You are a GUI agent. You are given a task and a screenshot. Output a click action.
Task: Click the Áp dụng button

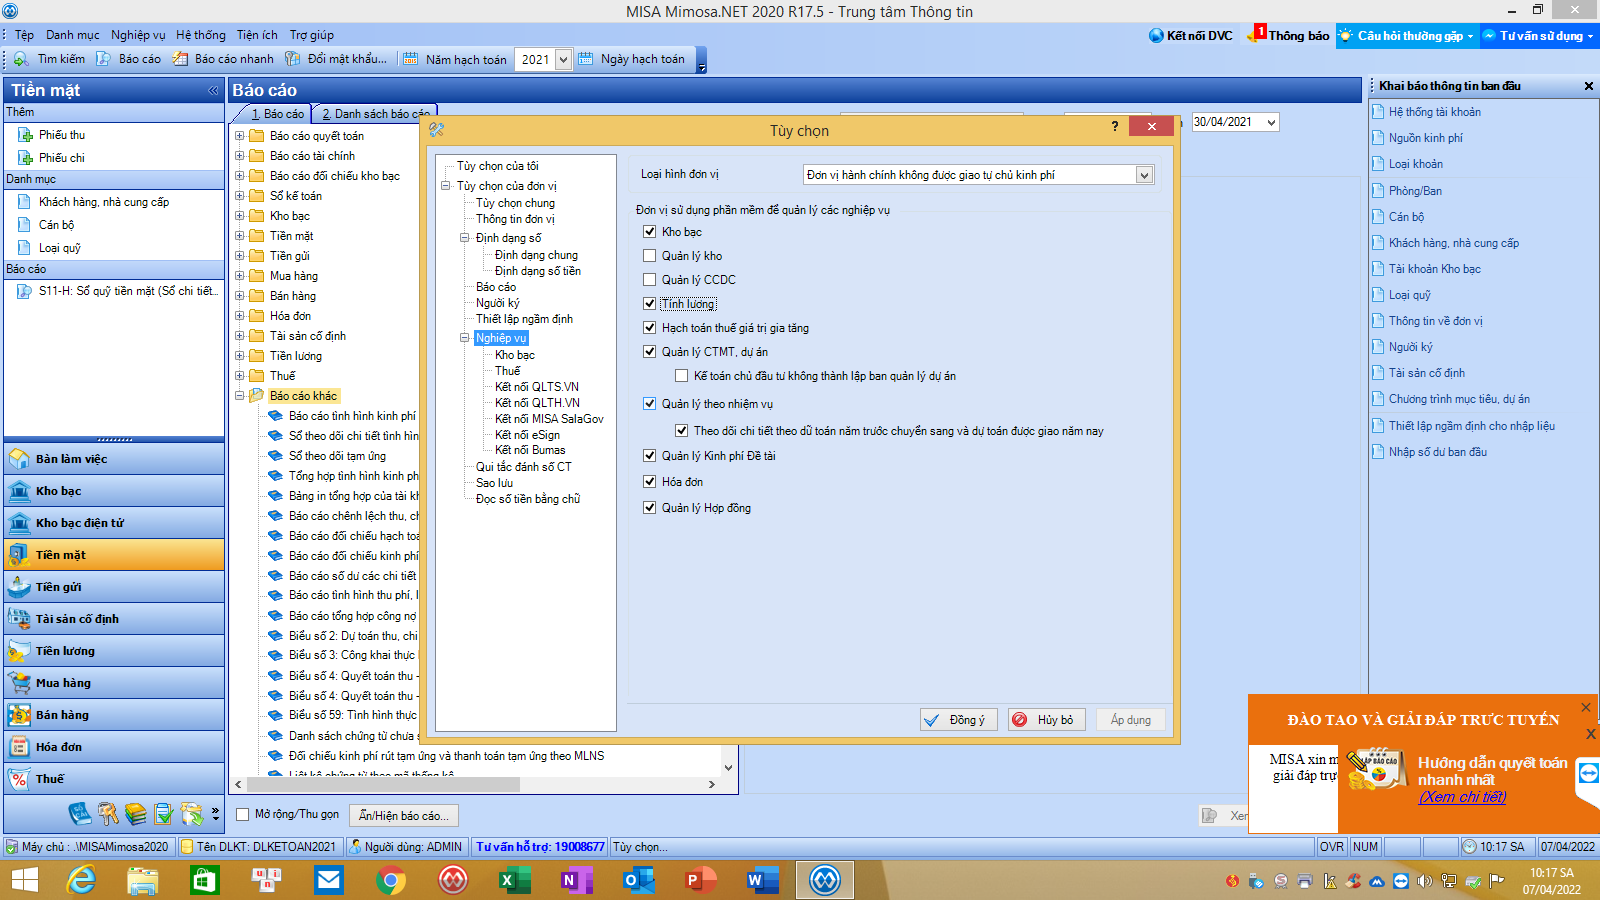1130,720
